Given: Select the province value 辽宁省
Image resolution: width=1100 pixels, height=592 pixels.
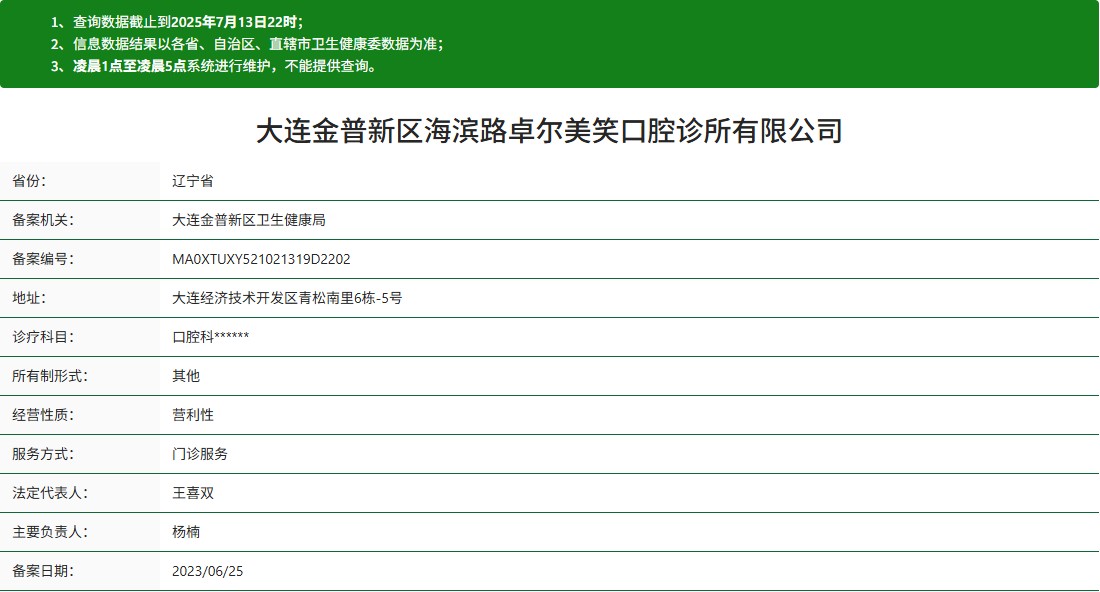Looking at the screenshot, I should click(193, 181).
